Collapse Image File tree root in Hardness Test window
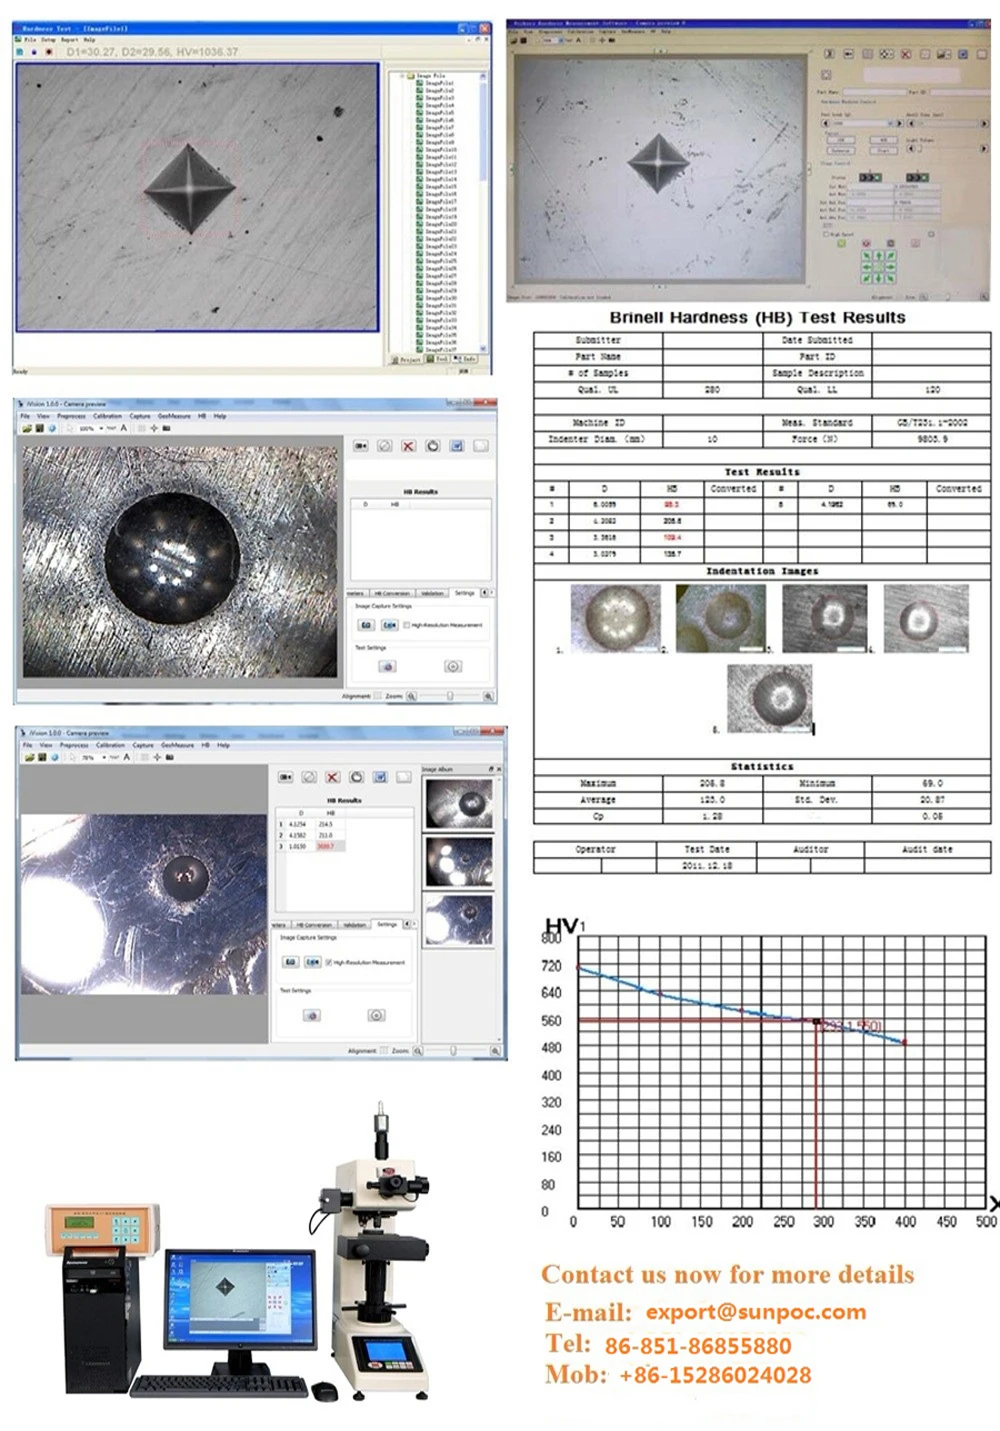This screenshot has height=1431, width=1000. (403, 76)
